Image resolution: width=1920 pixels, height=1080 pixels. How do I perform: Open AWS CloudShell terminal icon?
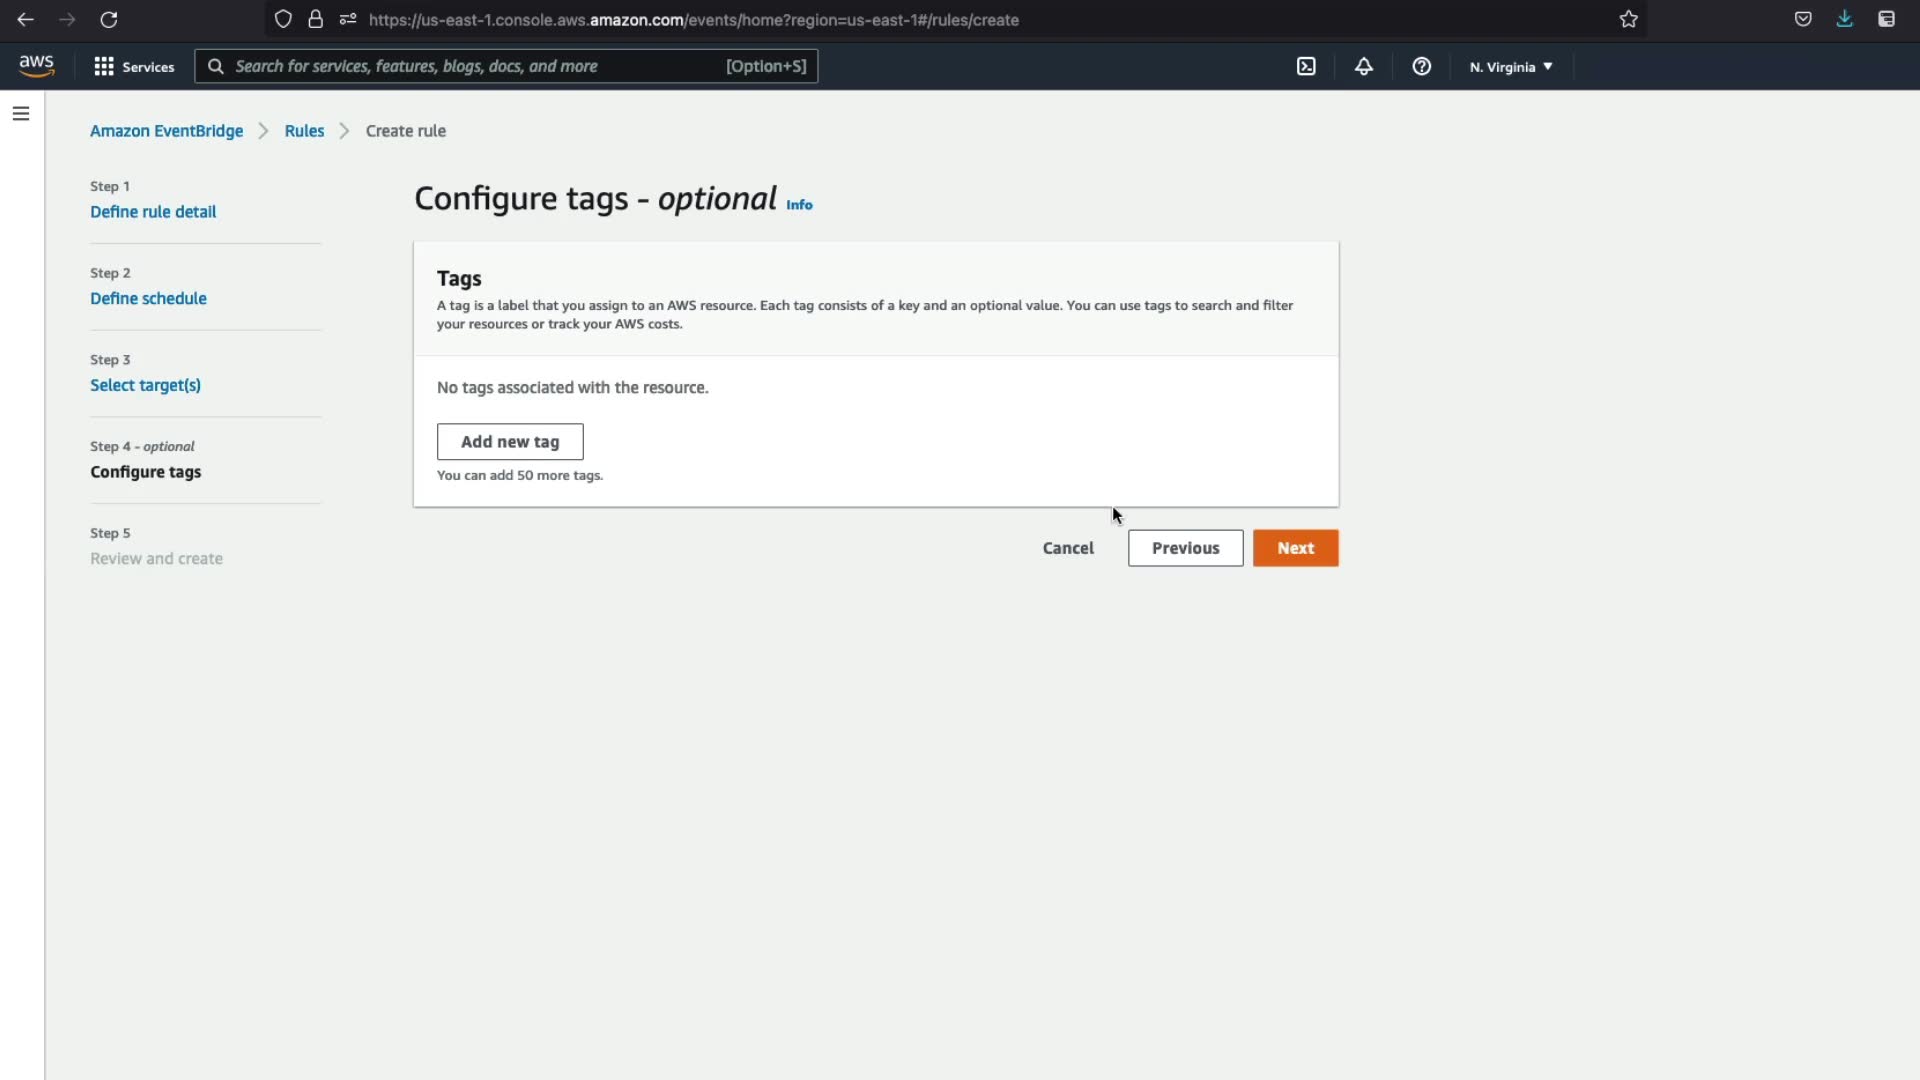1306,67
